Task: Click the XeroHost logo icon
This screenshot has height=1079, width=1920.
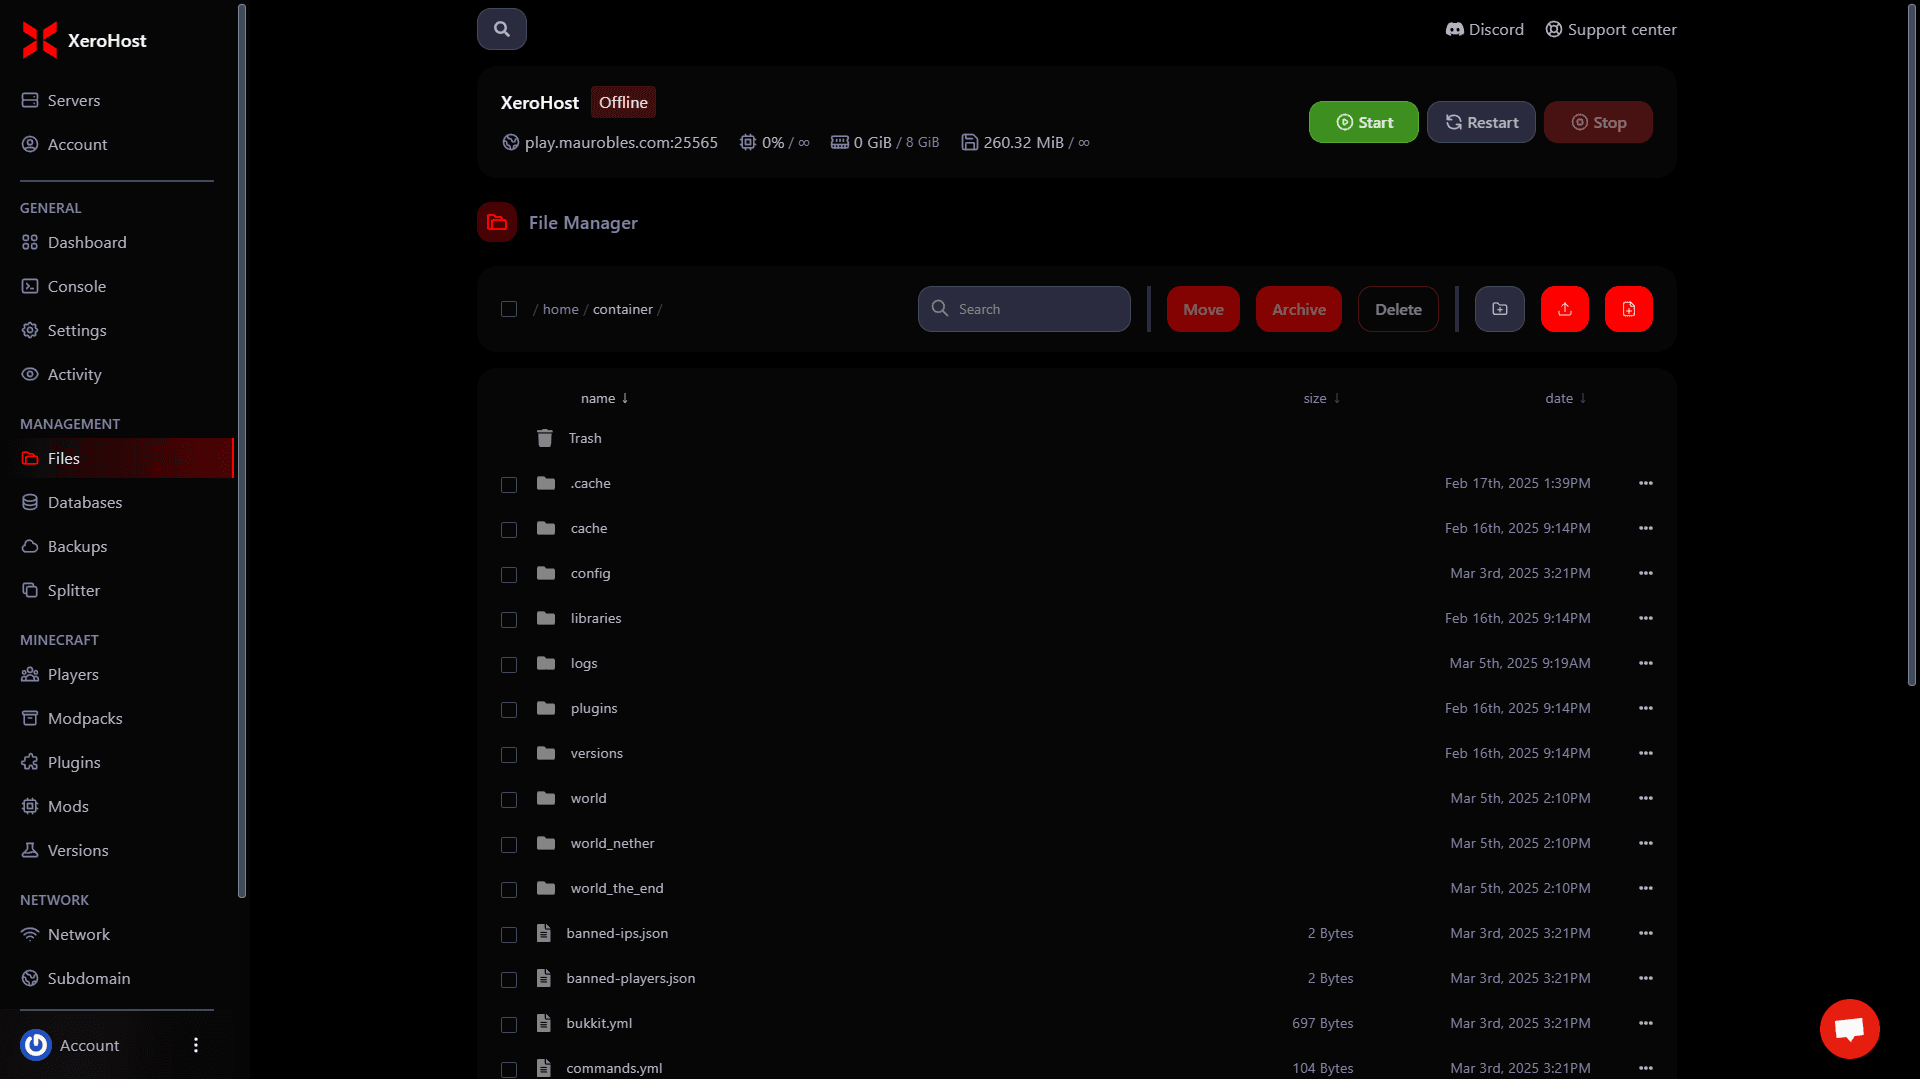Action: pyautogui.click(x=40, y=40)
